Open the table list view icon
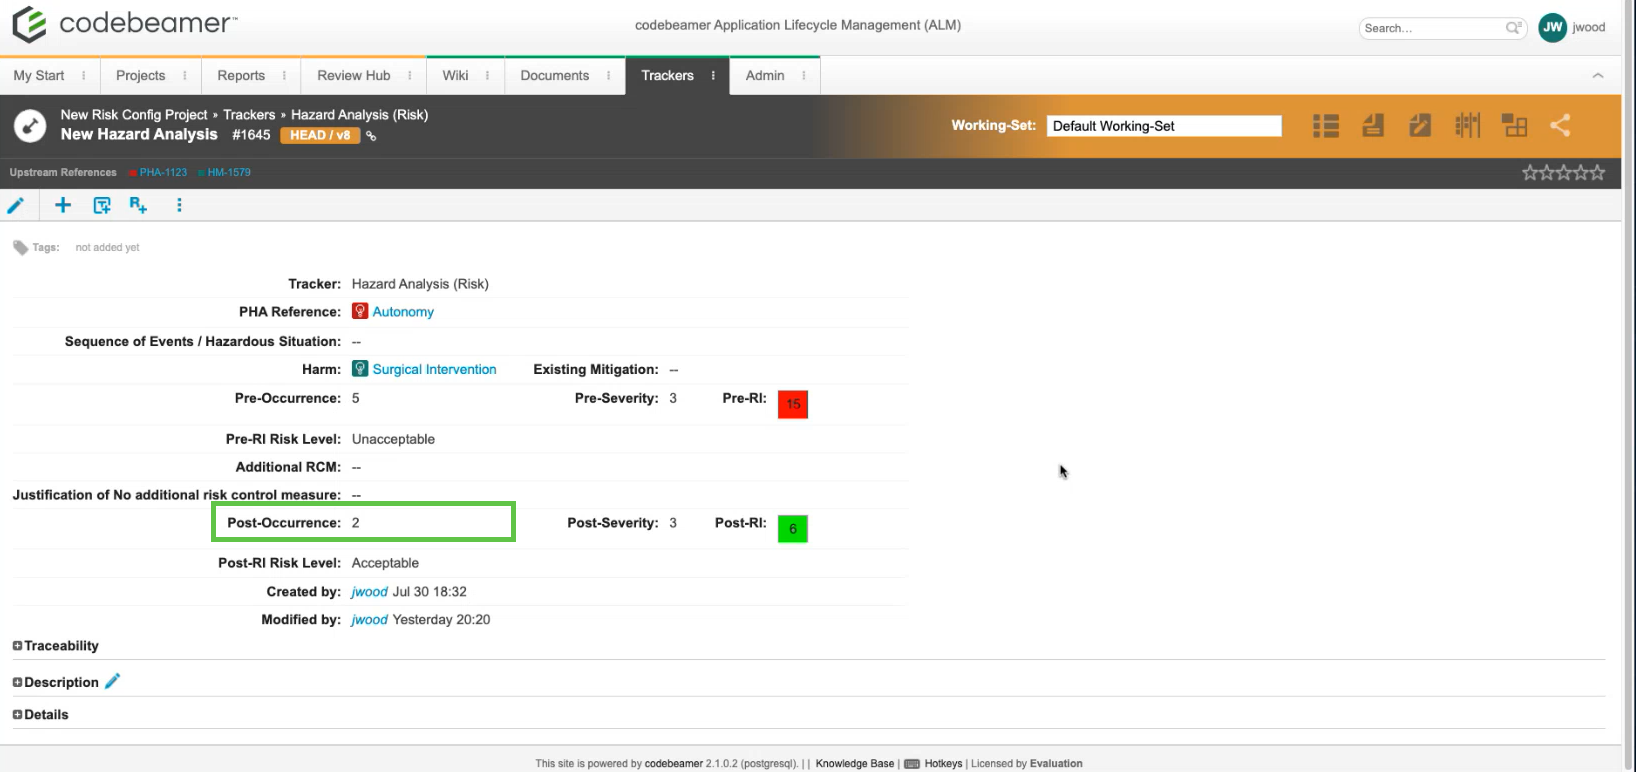This screenshot has width=1636, height=772. click(1325, 125)
